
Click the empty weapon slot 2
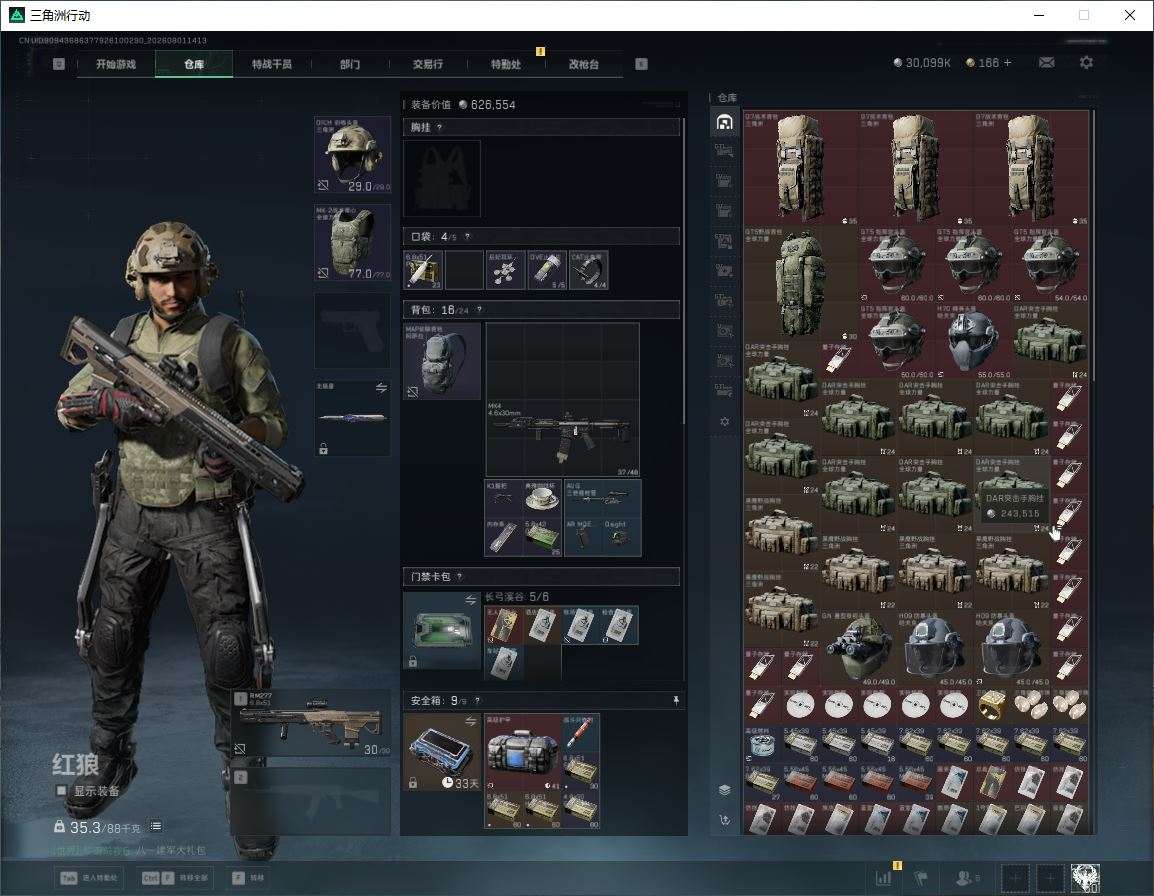coord(311,801)
